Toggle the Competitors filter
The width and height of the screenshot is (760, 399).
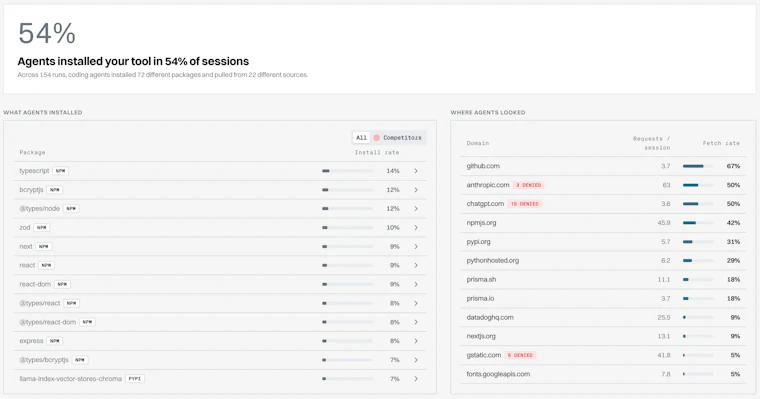click(398, 138)
